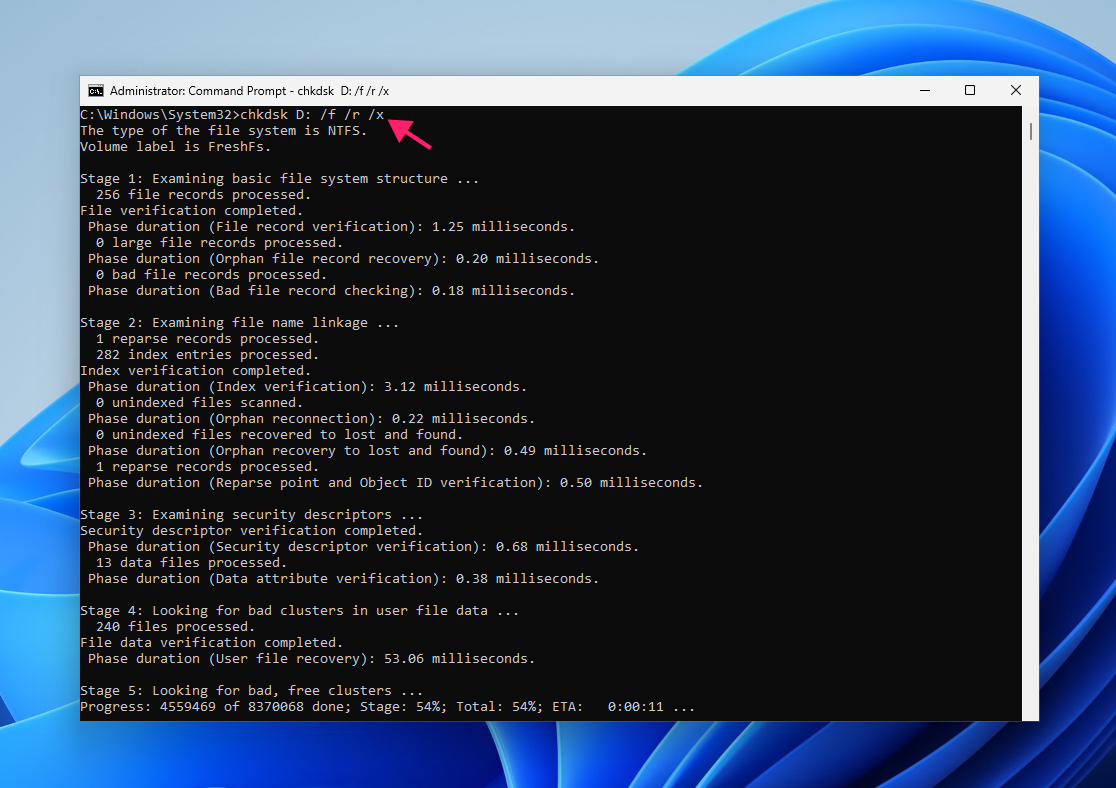Screen dimensions: 1116x788
Task: Click 'Volume label is FreshFs.' line
Action: coord(176,147)
